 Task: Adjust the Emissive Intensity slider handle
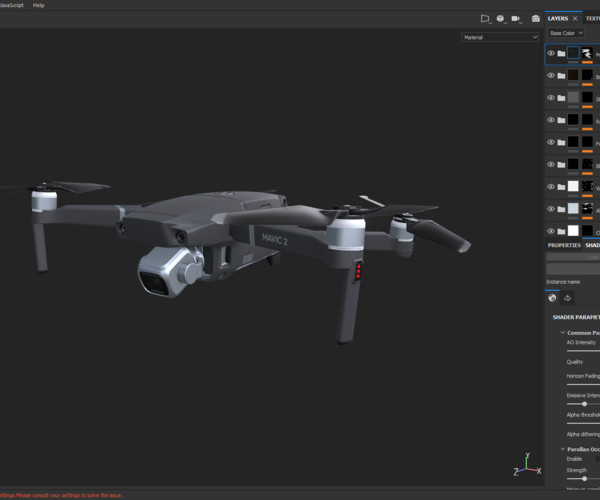tap(584, 404)
